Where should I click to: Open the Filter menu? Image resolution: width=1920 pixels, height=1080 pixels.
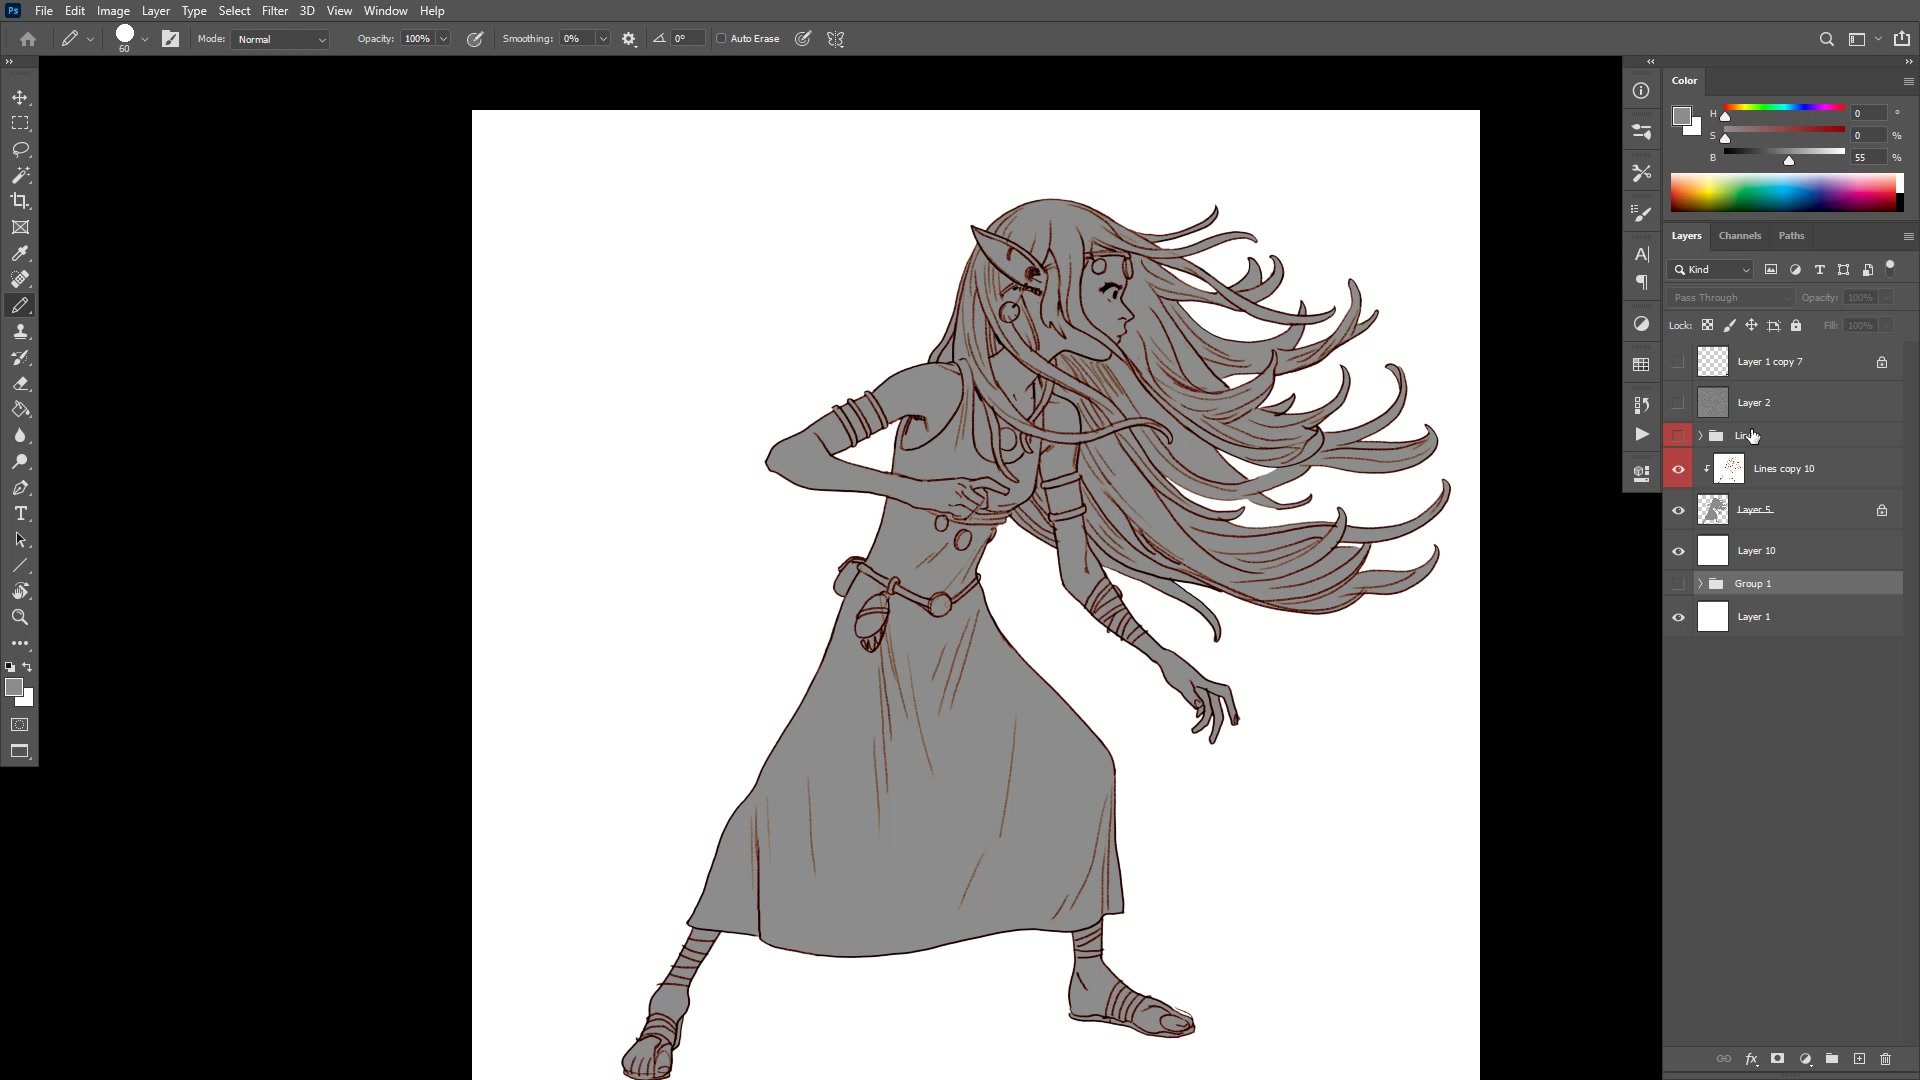(274, 11)
